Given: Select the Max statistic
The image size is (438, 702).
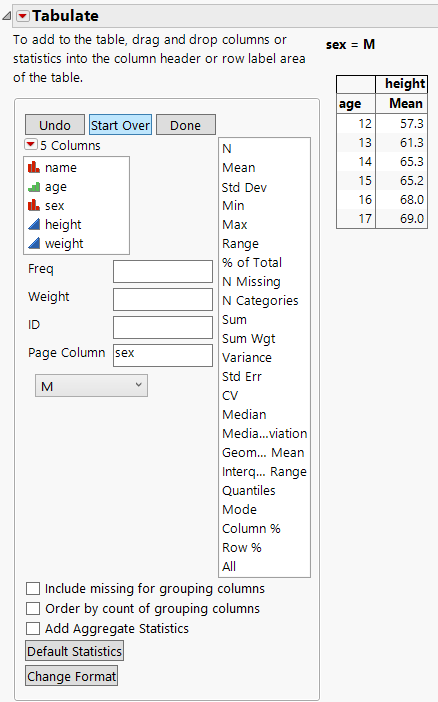Looking at the screenshot, I should point(234,224).
